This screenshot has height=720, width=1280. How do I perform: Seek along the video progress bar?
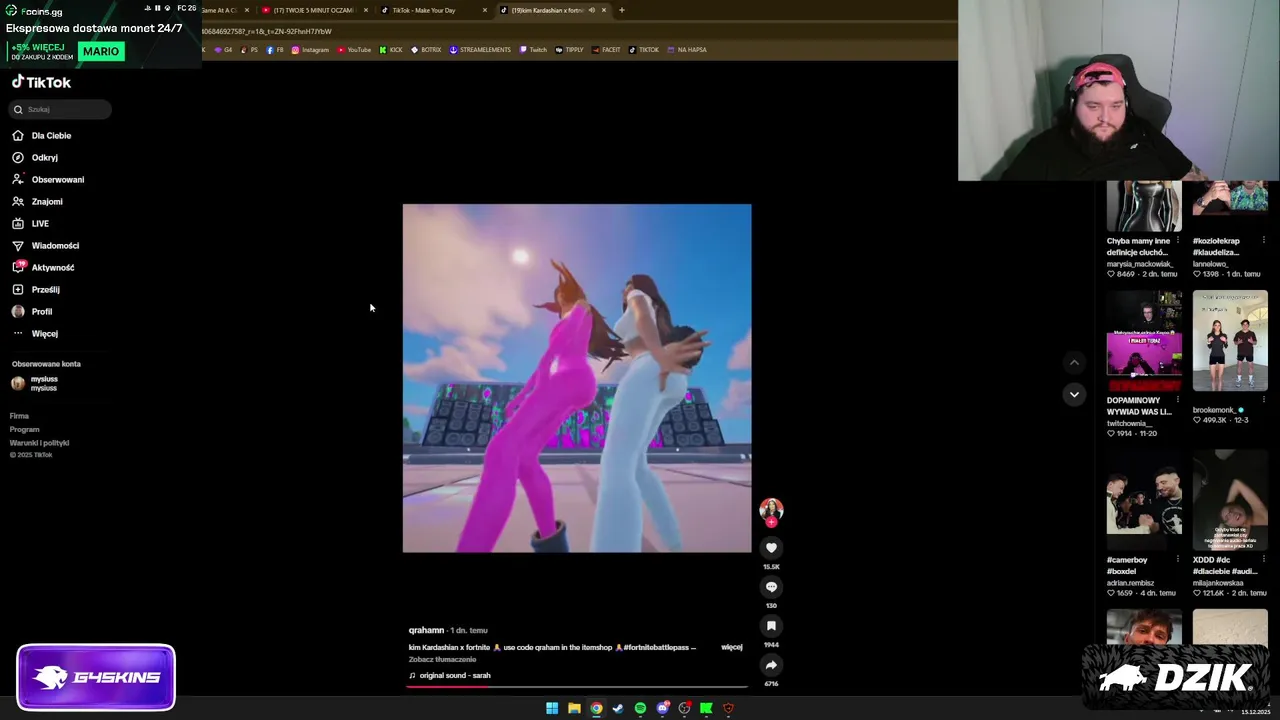click(x=577, y=687)
